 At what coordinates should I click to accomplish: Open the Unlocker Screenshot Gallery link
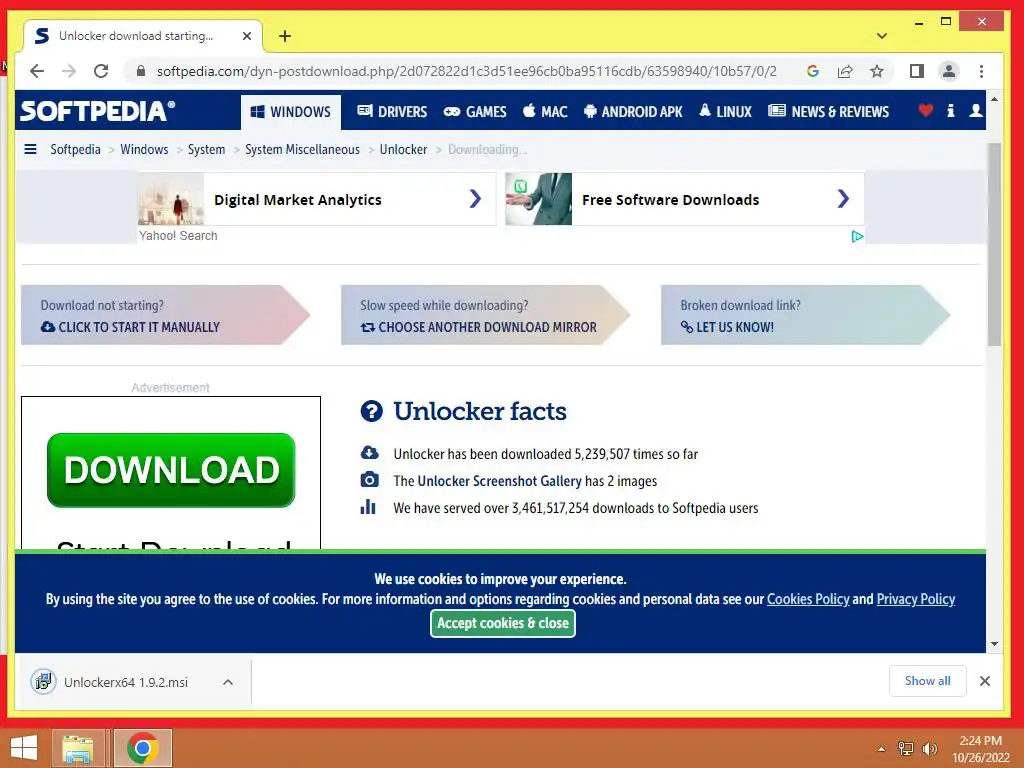(499, 481)
